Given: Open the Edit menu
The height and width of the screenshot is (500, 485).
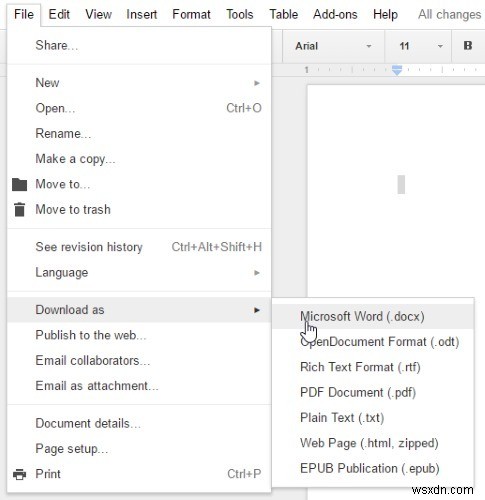Looking at the screenshot, I should click(x=59, y=14).
